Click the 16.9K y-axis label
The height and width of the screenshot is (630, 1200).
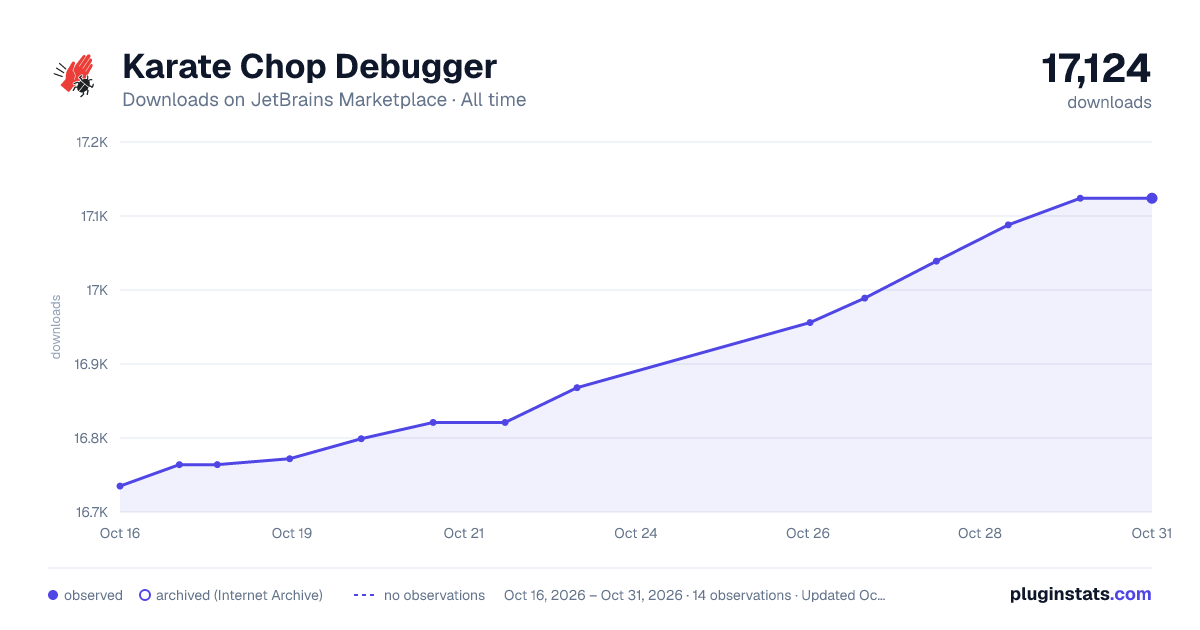tap(92, 364)
